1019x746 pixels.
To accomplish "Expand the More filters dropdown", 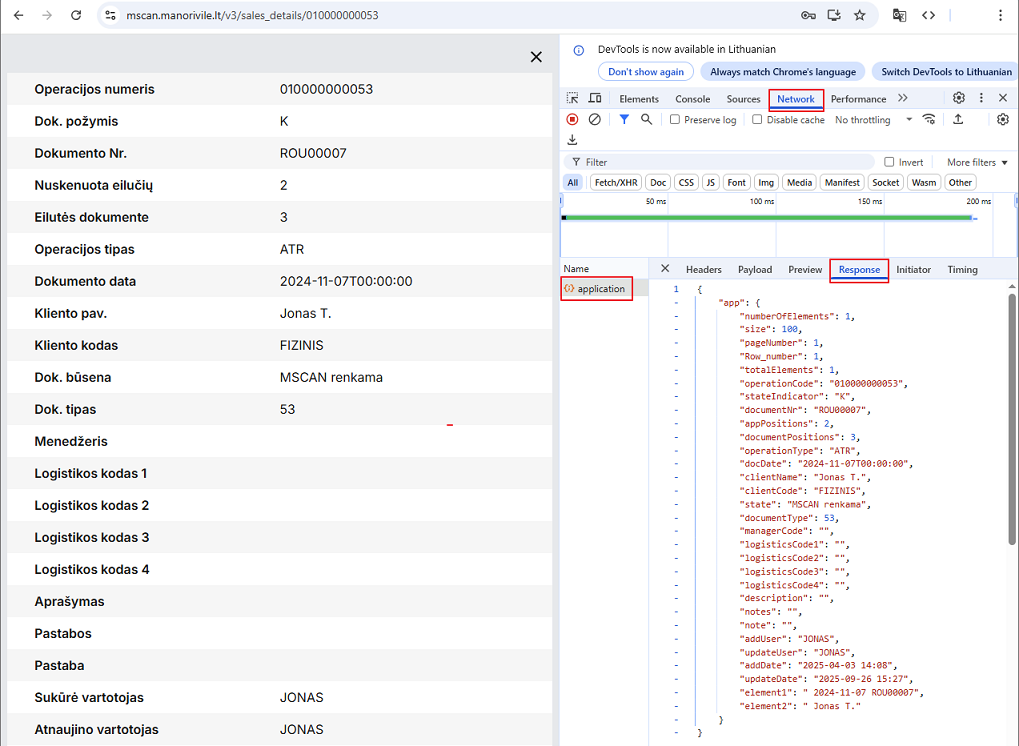I will pyautogui.click(x=977, y=162).
